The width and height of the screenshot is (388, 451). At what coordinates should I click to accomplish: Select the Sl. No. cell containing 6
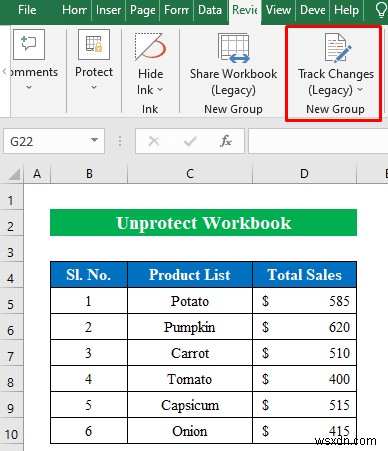pyautogui.click(x=89, y=431)
